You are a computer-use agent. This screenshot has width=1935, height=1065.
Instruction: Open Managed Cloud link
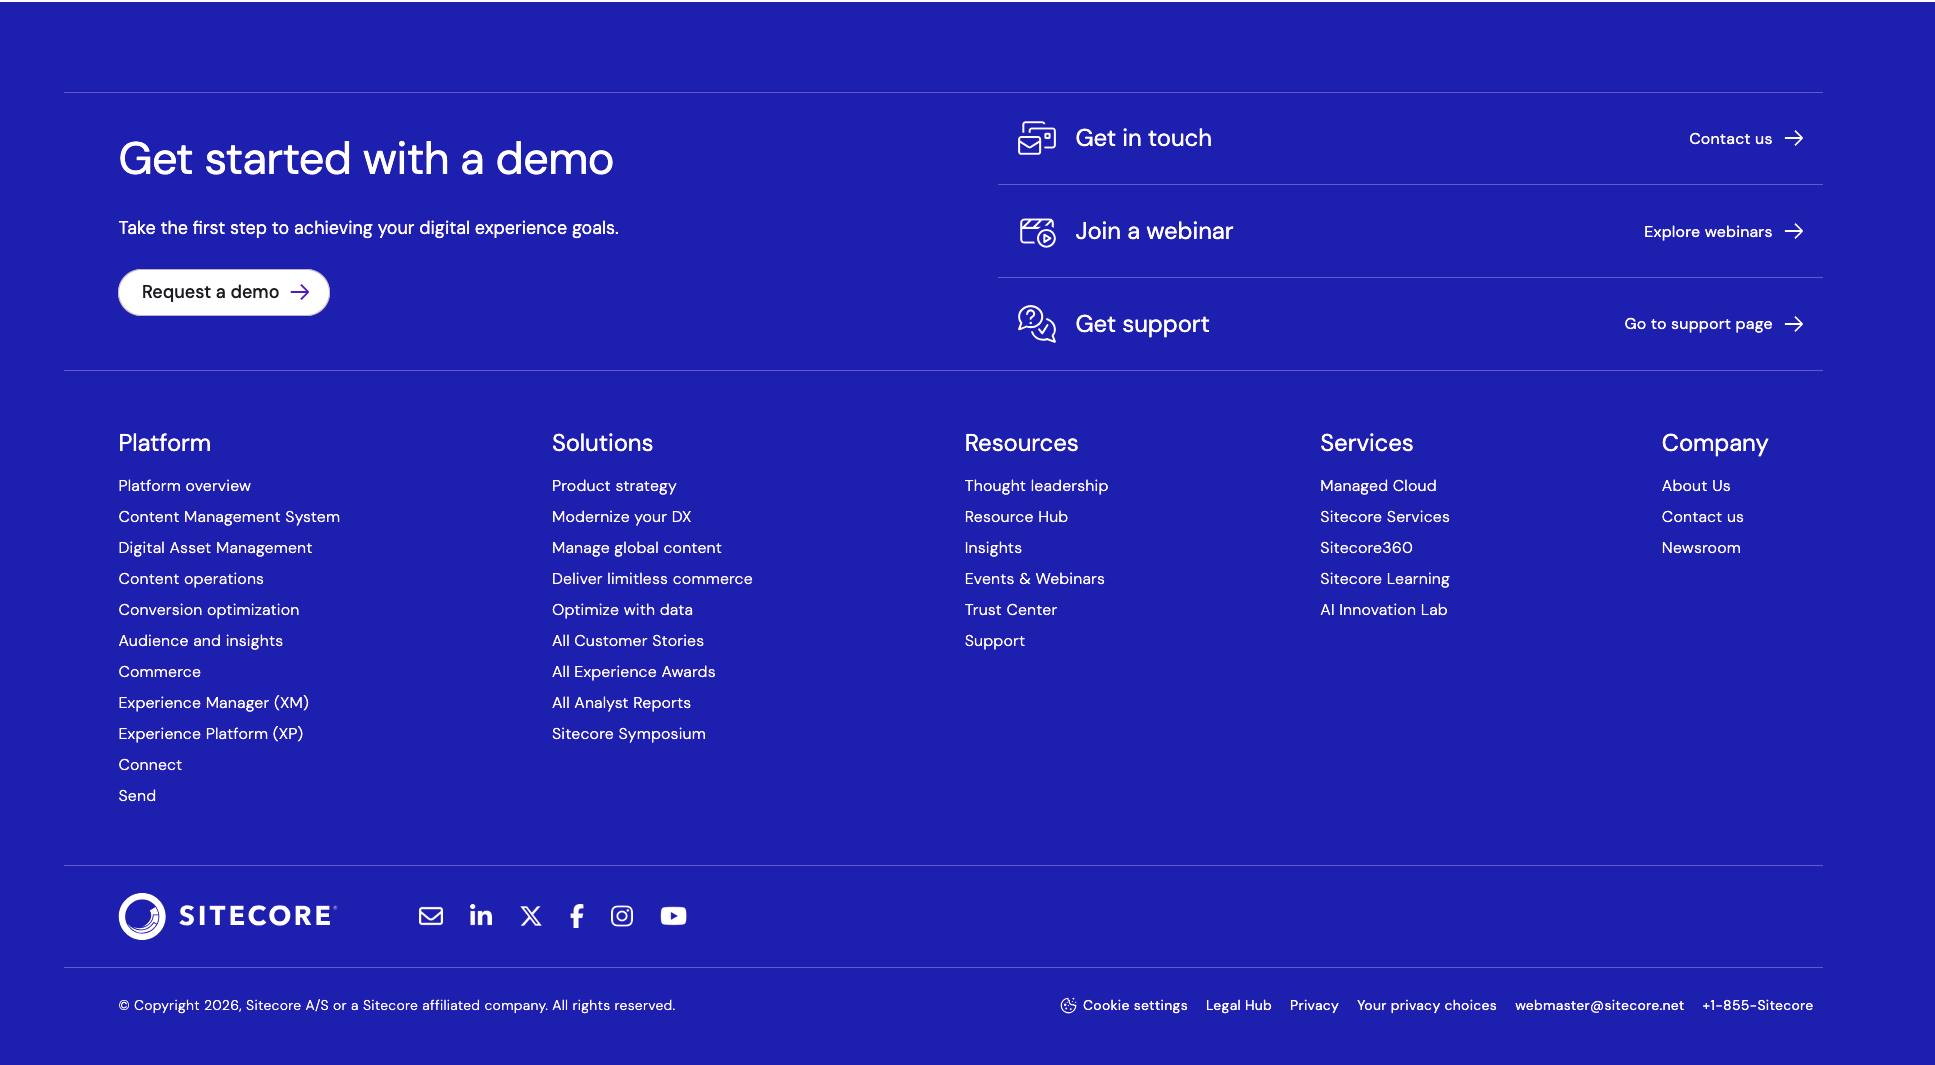coord(1378,486)
